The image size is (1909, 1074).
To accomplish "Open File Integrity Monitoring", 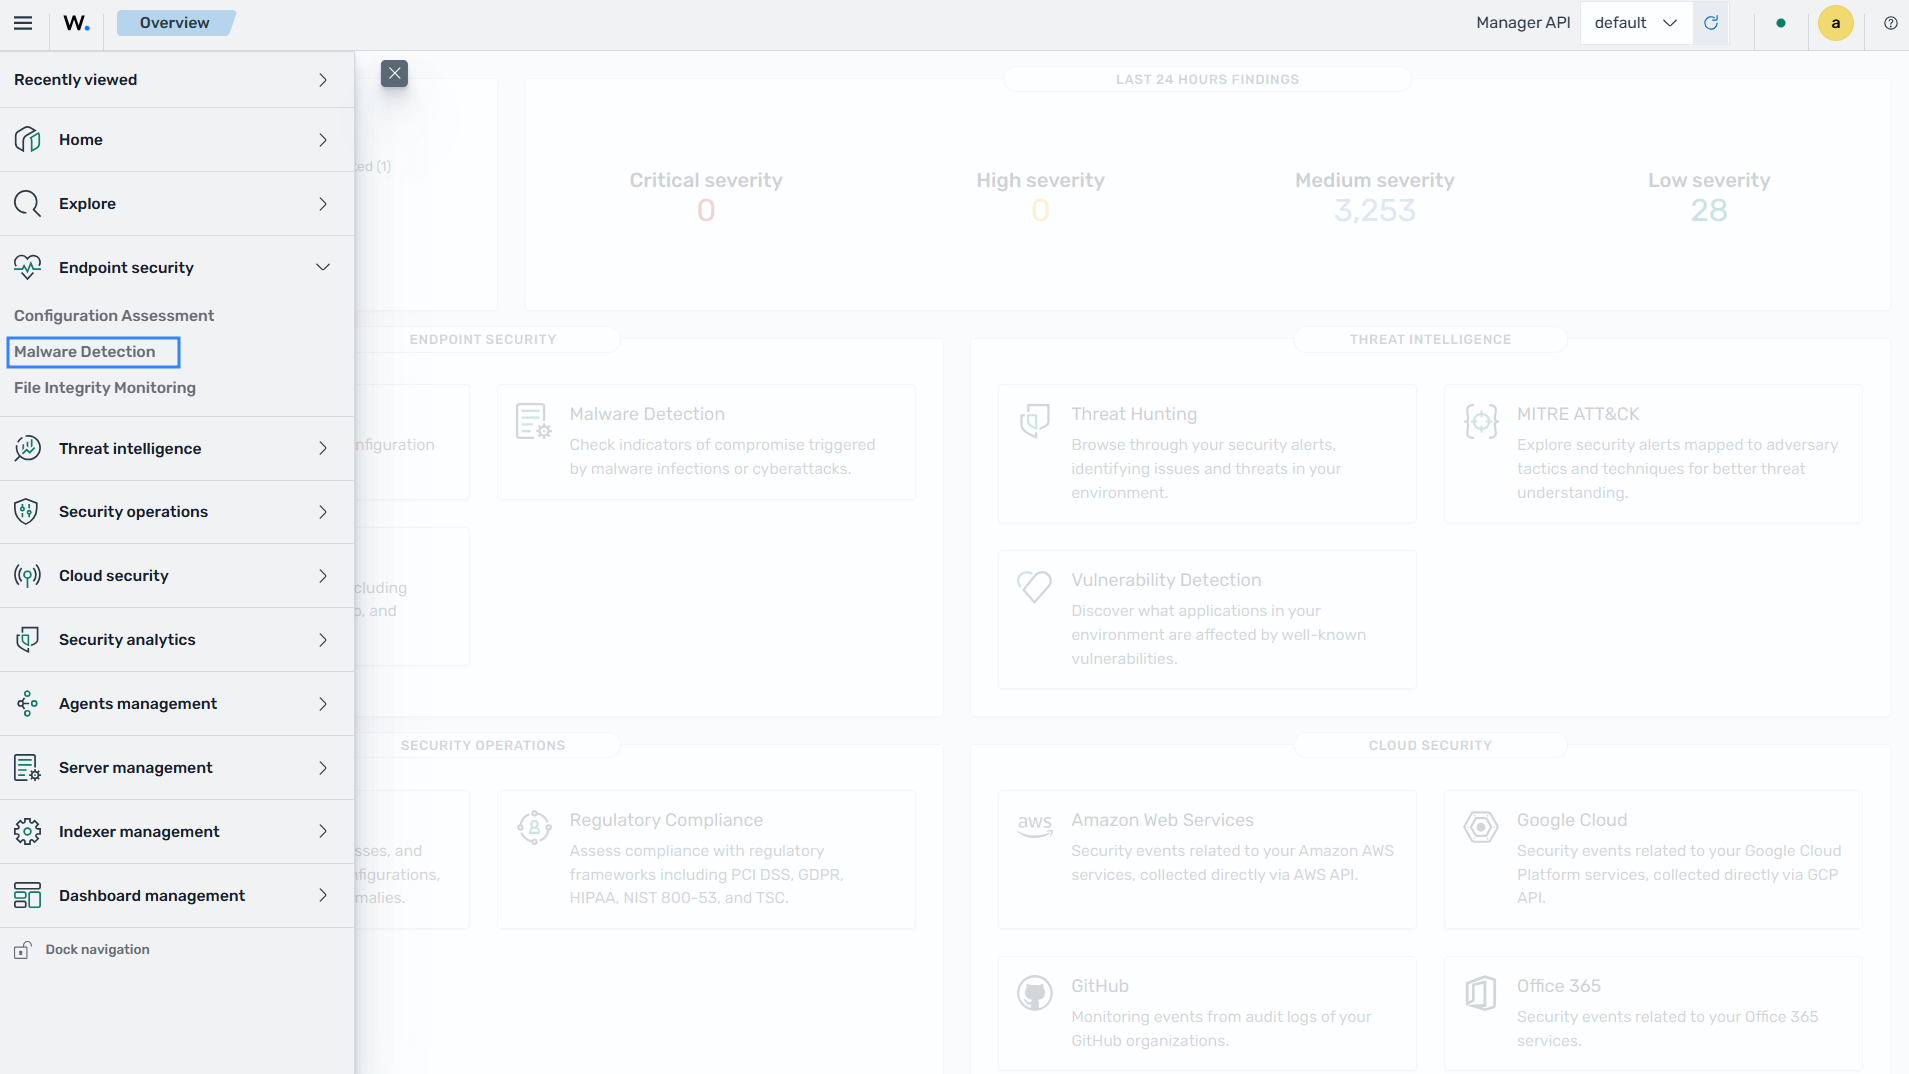I will [x=105, y=388].
